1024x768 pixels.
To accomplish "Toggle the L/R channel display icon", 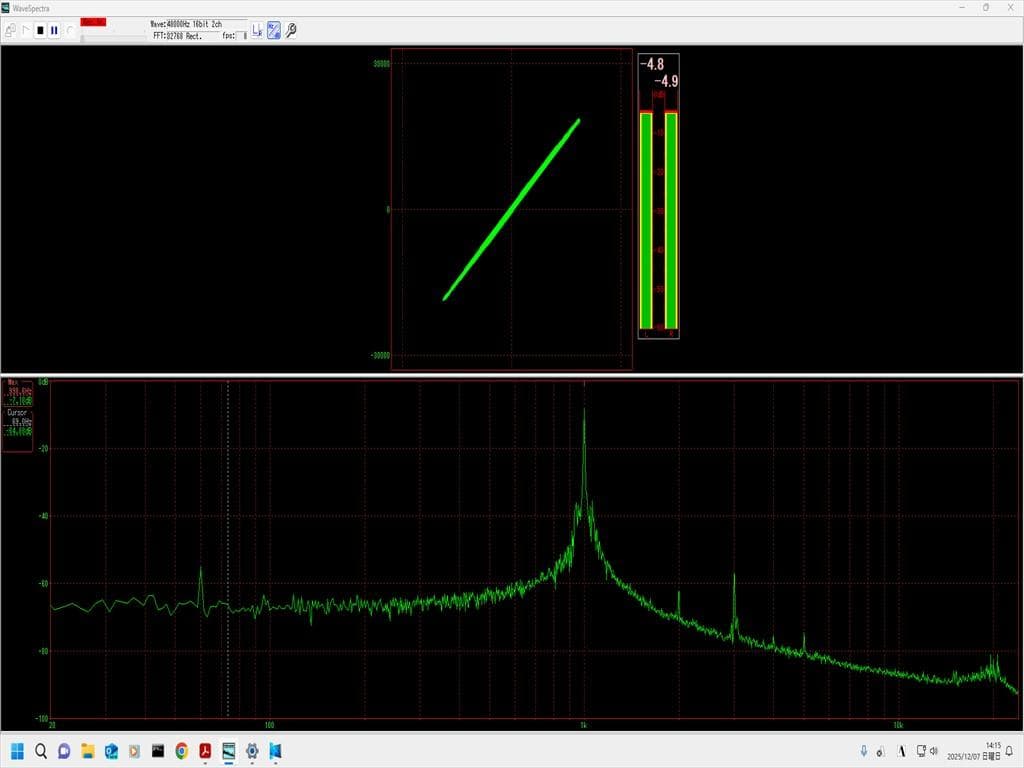I will [x=256, y=30].
